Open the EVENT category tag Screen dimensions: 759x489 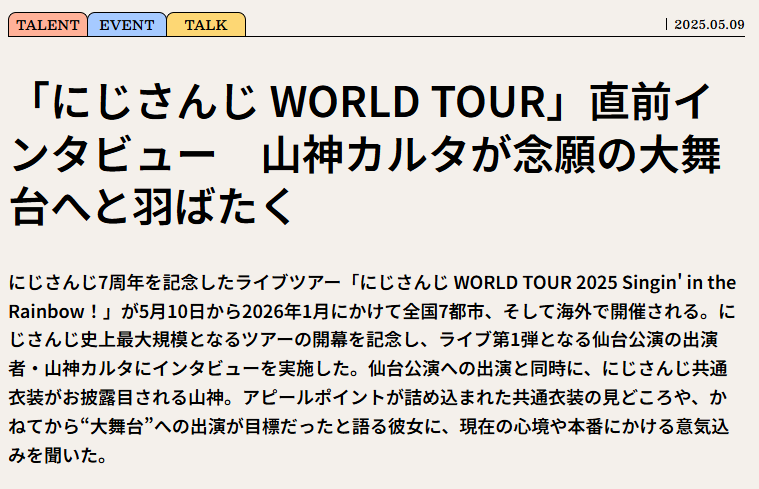click(x=127, y=25)
